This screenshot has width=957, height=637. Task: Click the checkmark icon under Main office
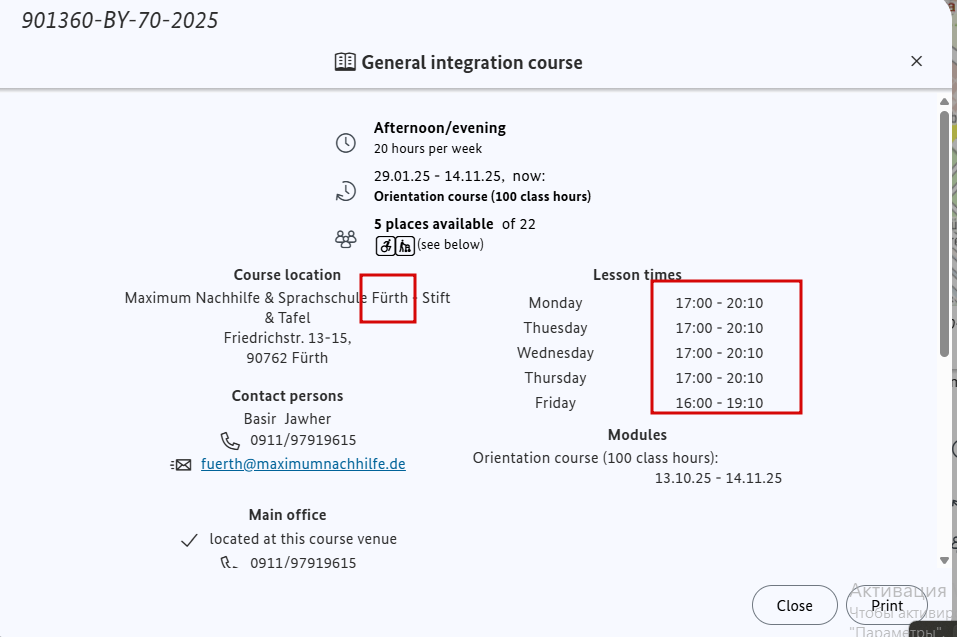click(x=190, y=540)
